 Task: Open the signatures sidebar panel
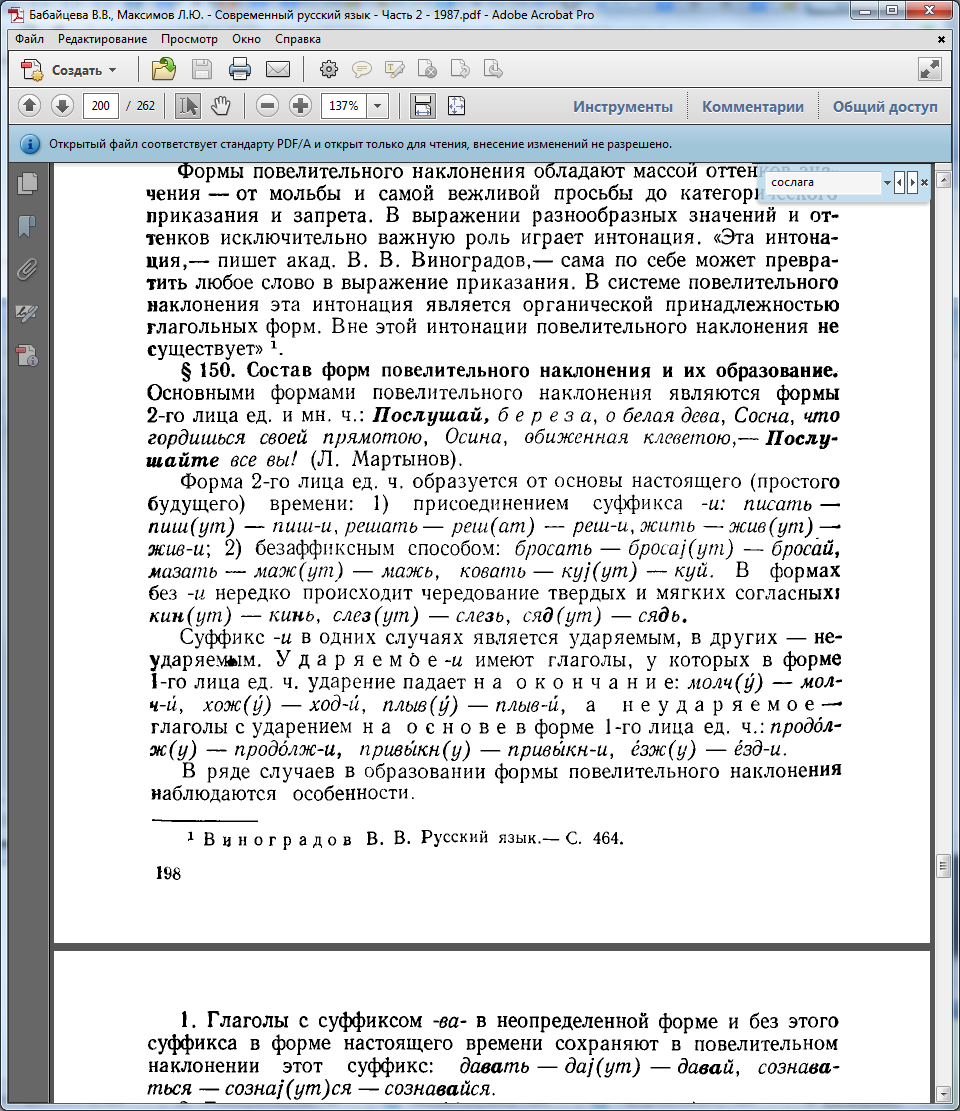[x=27, y=312]
